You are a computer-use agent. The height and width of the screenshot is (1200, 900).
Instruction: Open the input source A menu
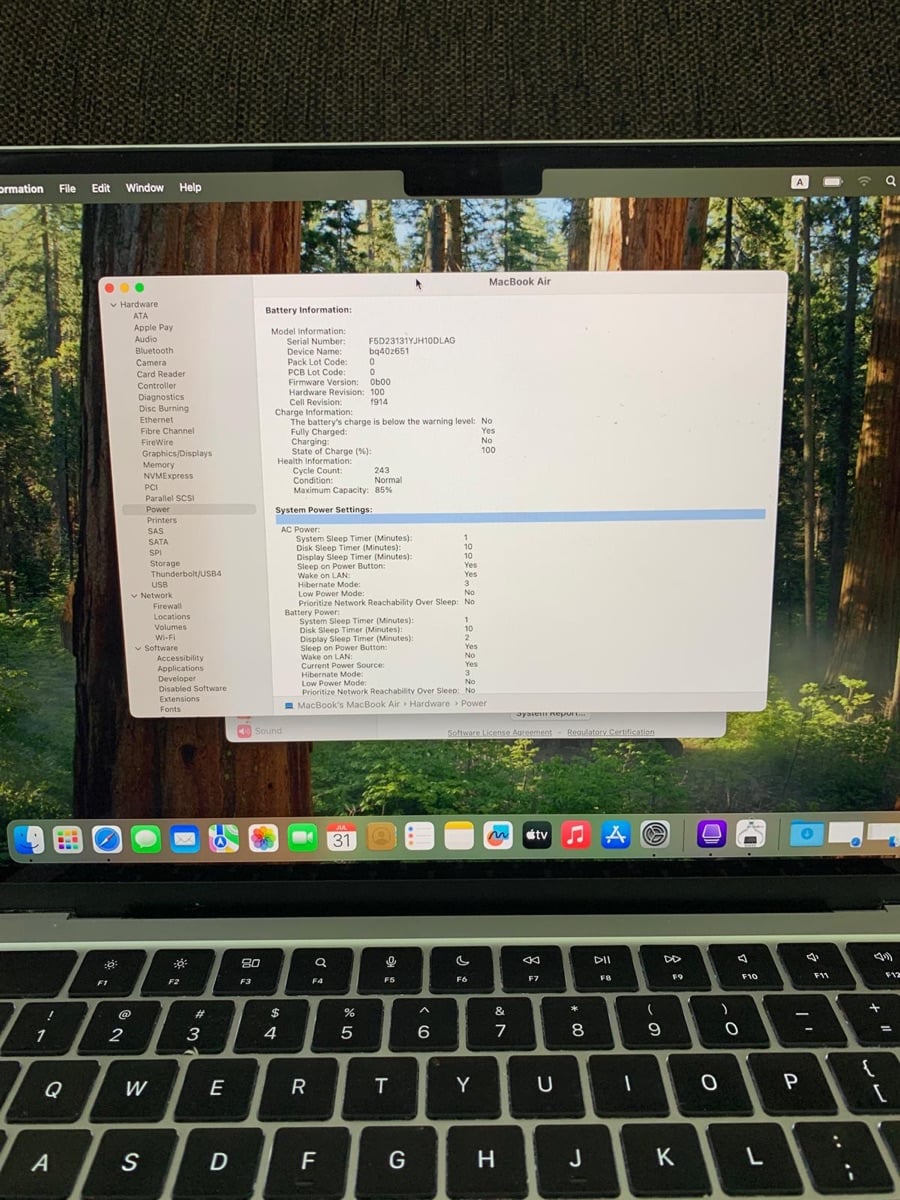point(800,182)
